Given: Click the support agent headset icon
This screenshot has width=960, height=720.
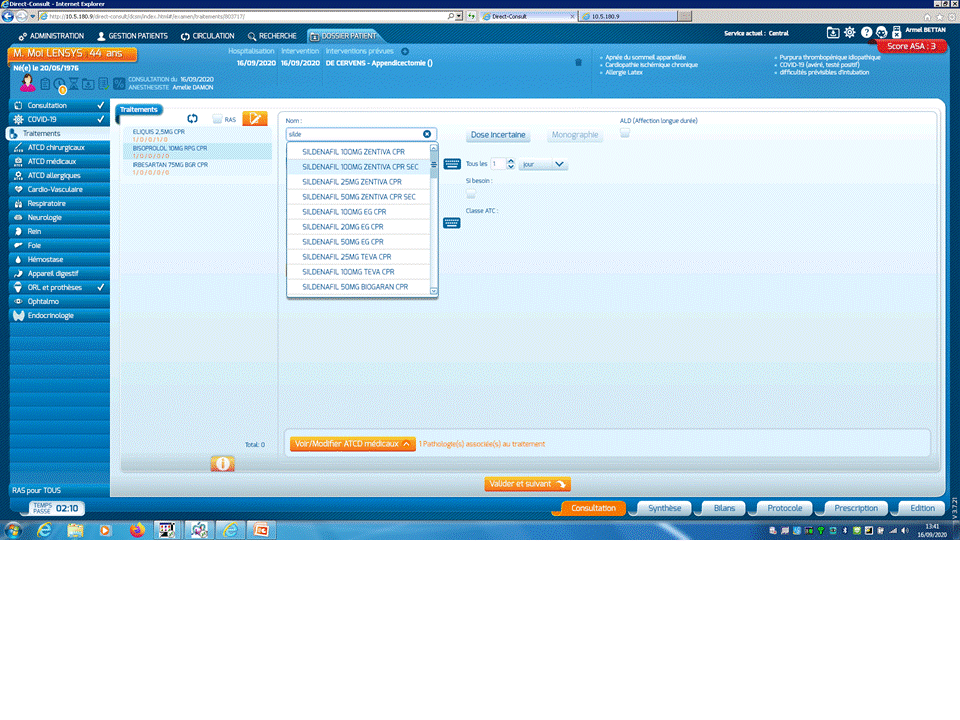Looking at the screenshot, I should pyautogui.click(x=882, y=33).
